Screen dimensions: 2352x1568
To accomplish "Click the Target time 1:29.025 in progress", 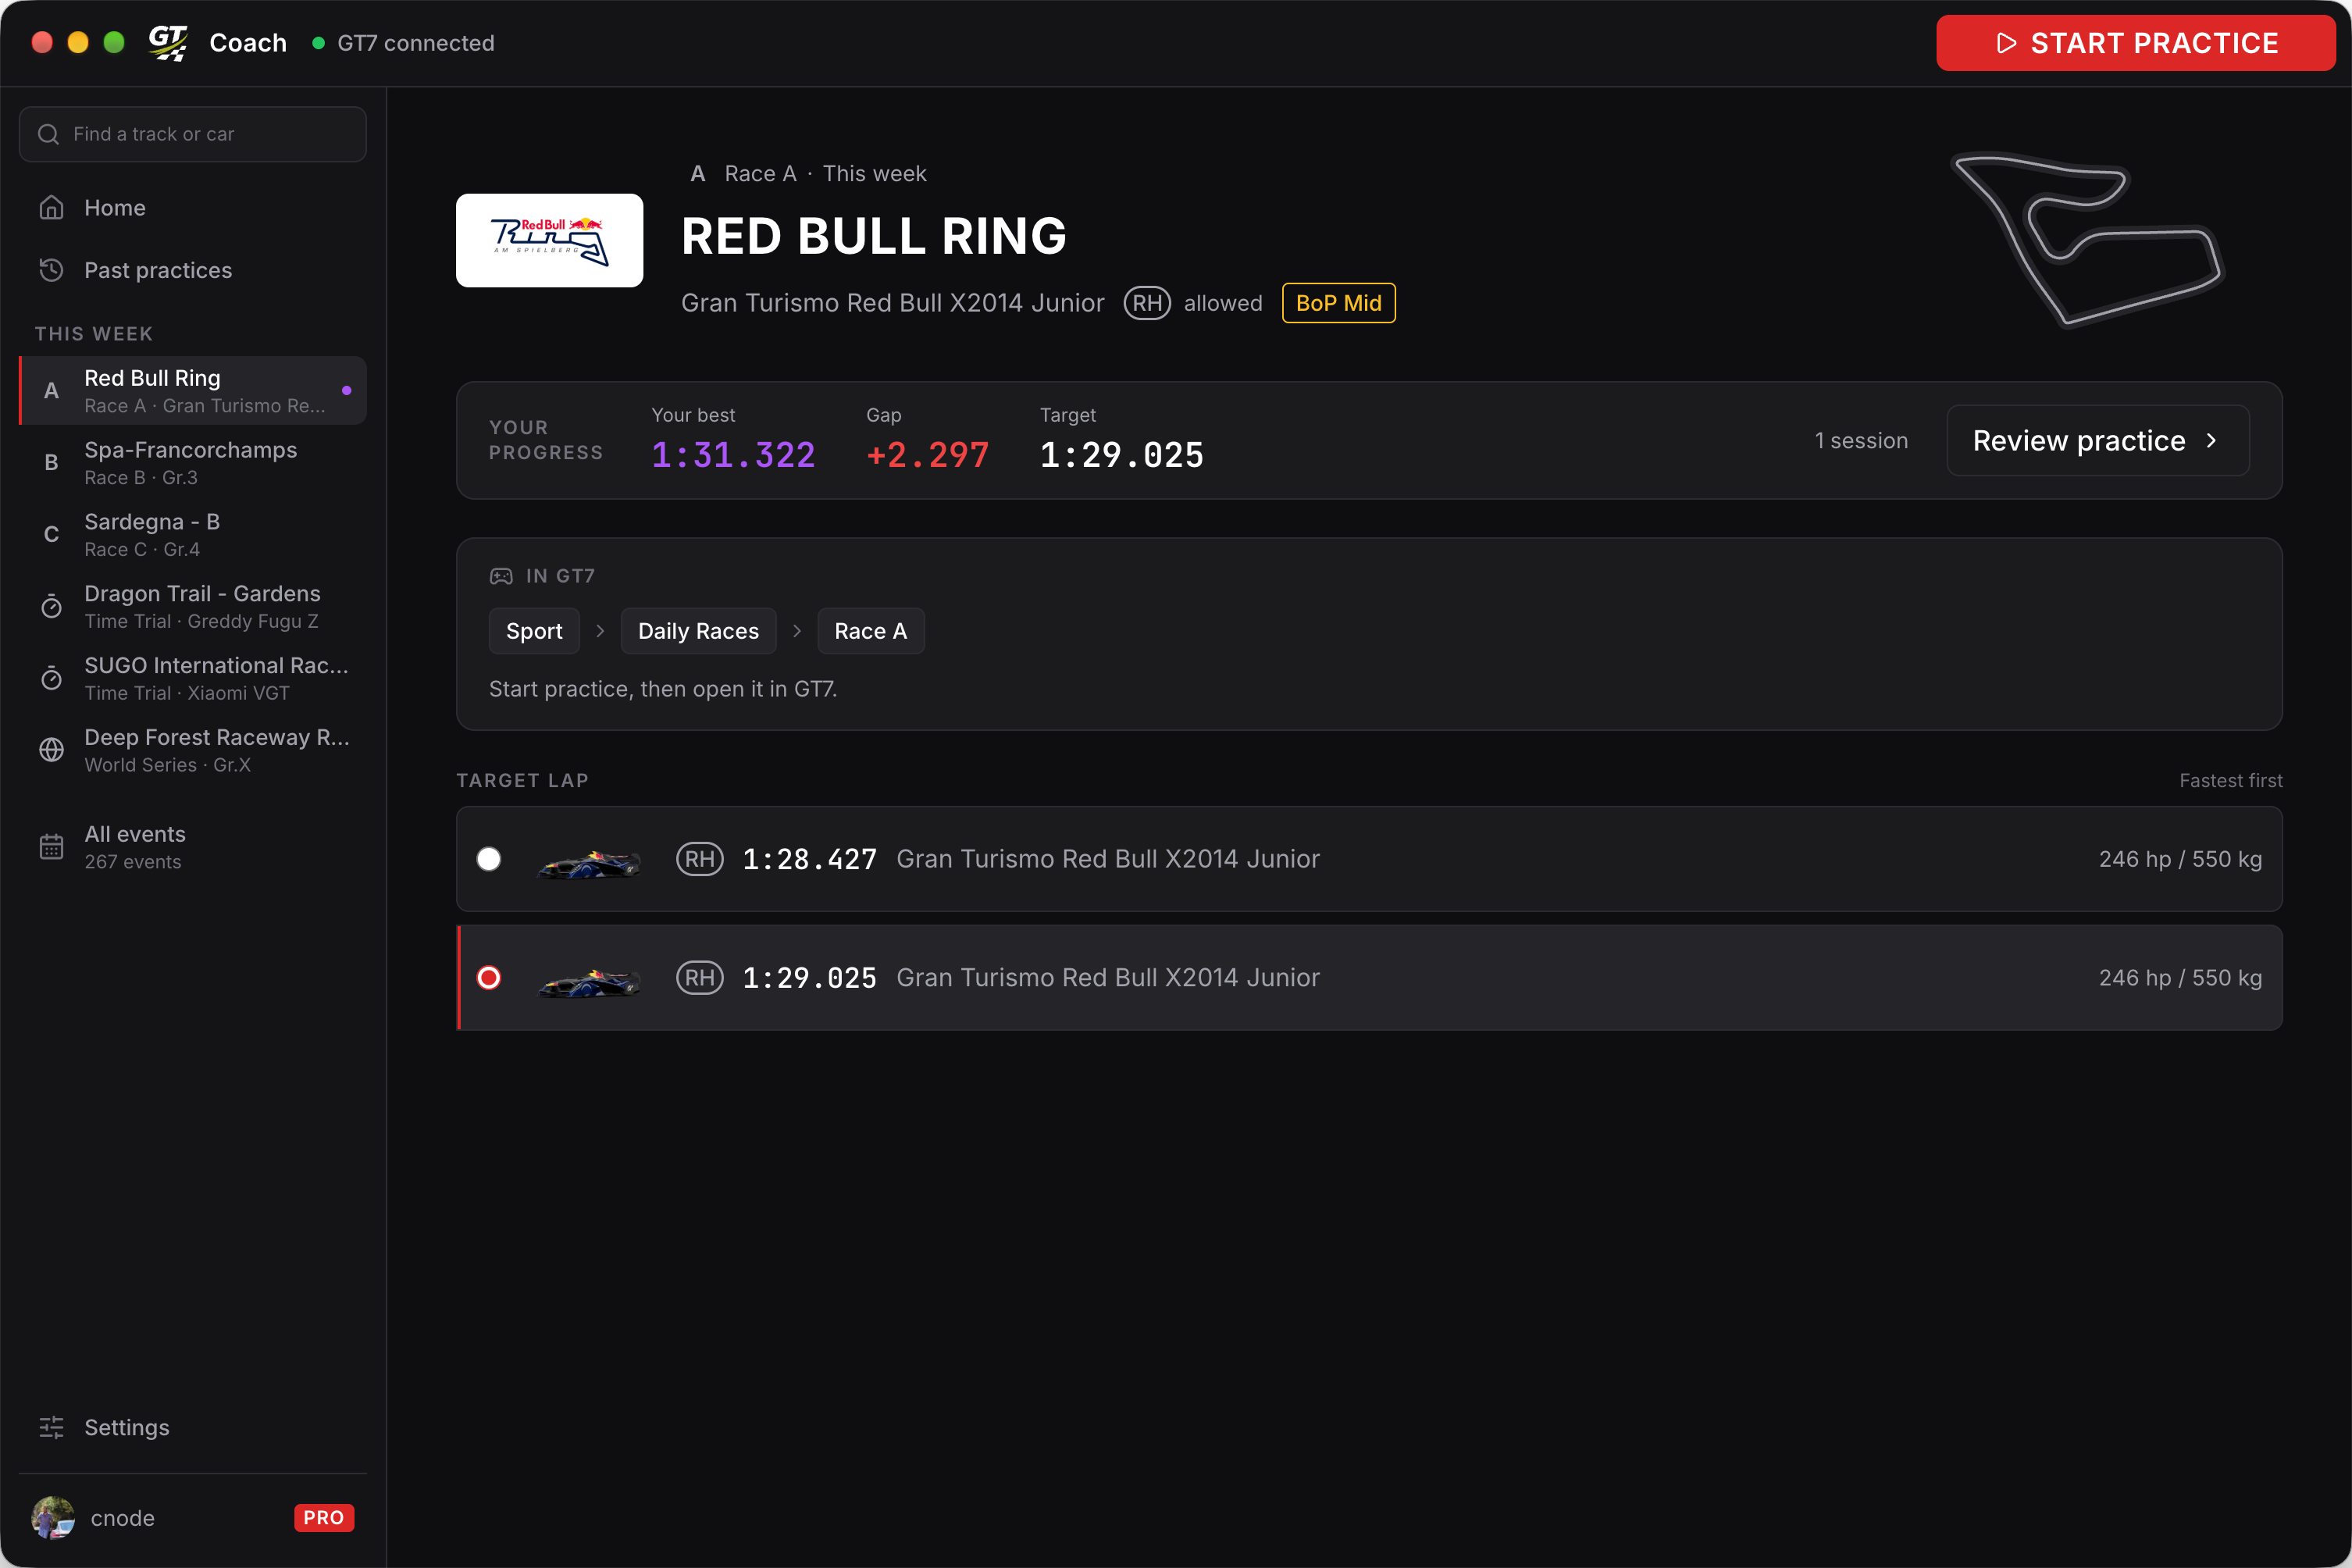I will (x=1122, y=455).
